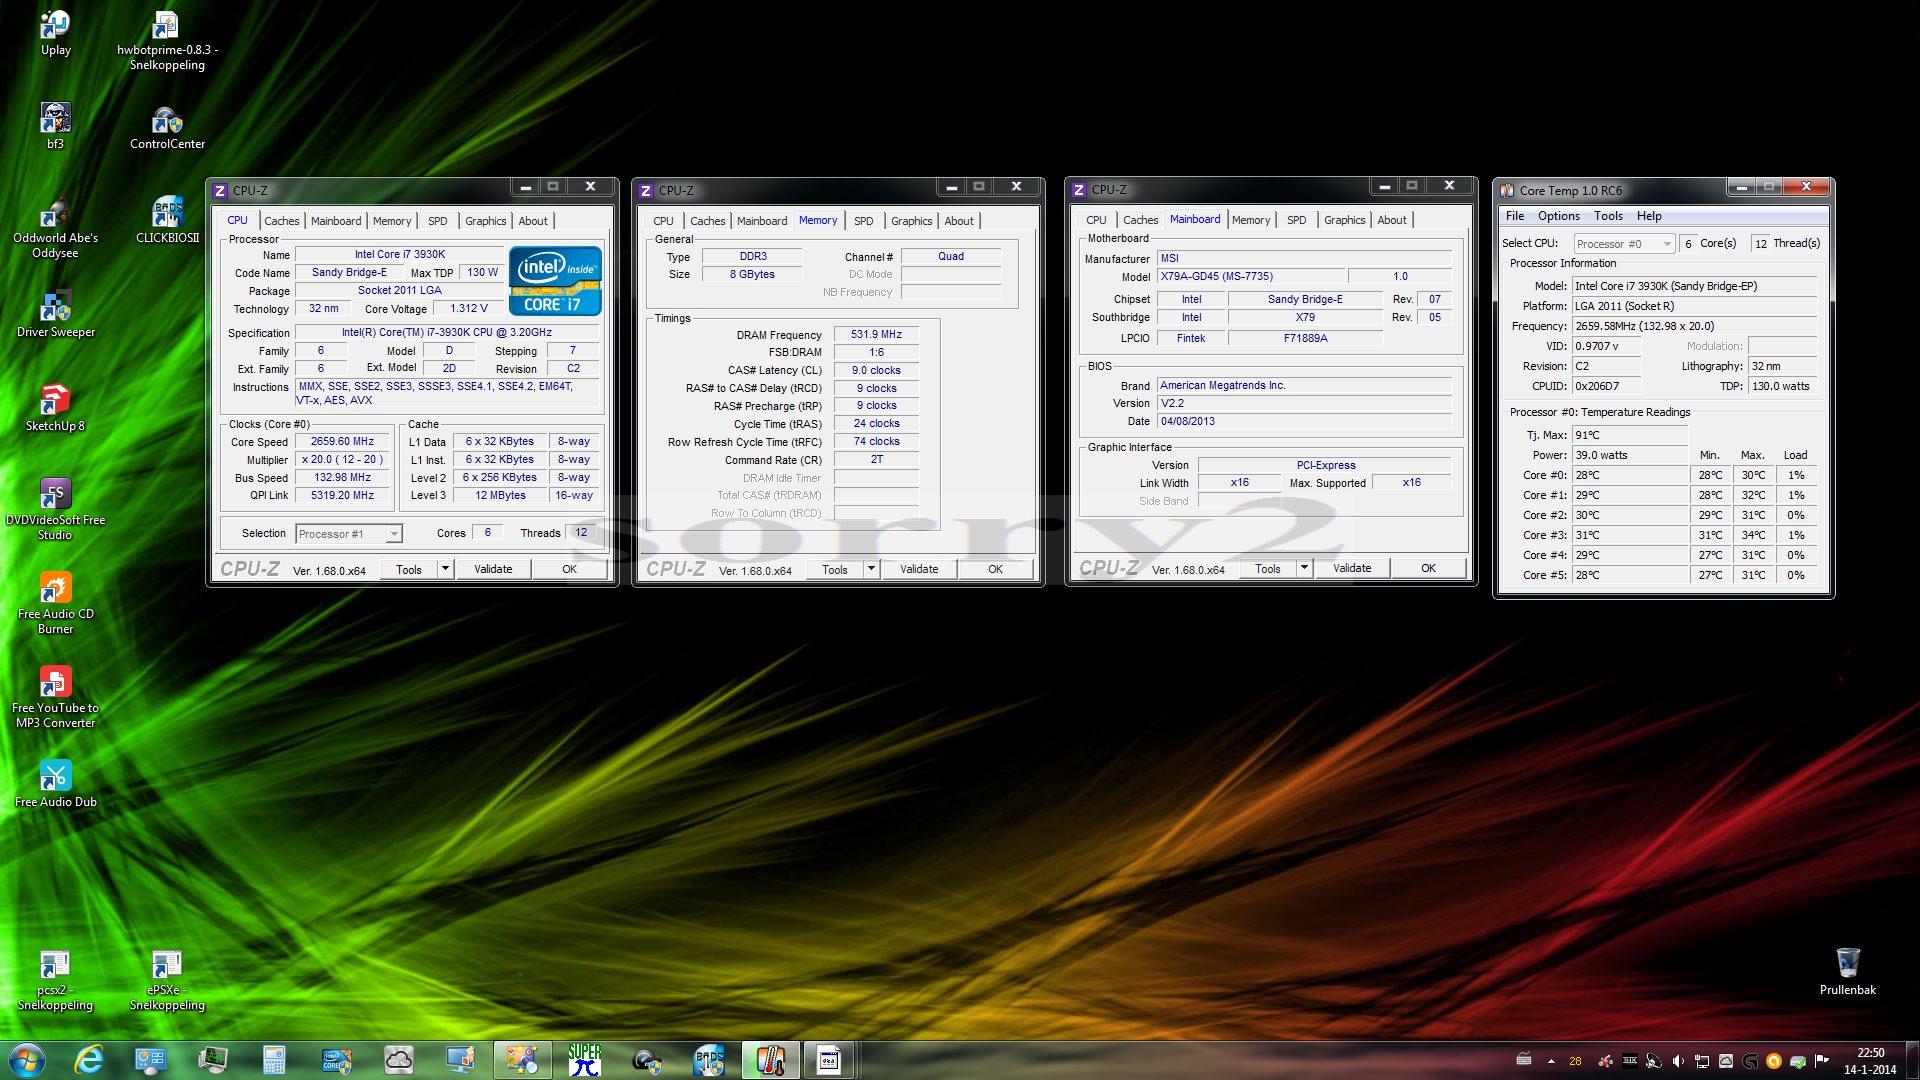Show hidden tray icons arrow
Viewport: 1920px width, 1080px height.
1551,1061
